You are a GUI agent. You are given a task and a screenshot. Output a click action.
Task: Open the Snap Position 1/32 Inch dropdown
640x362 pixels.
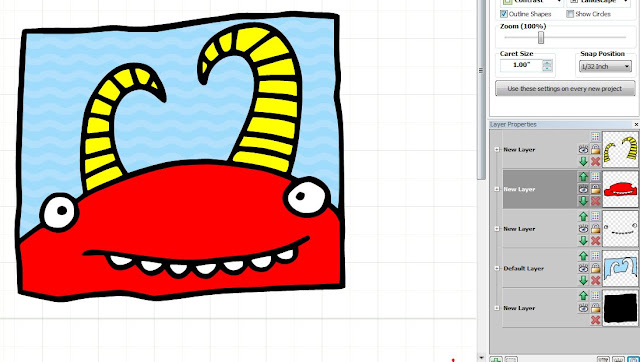tap(605, 67)
